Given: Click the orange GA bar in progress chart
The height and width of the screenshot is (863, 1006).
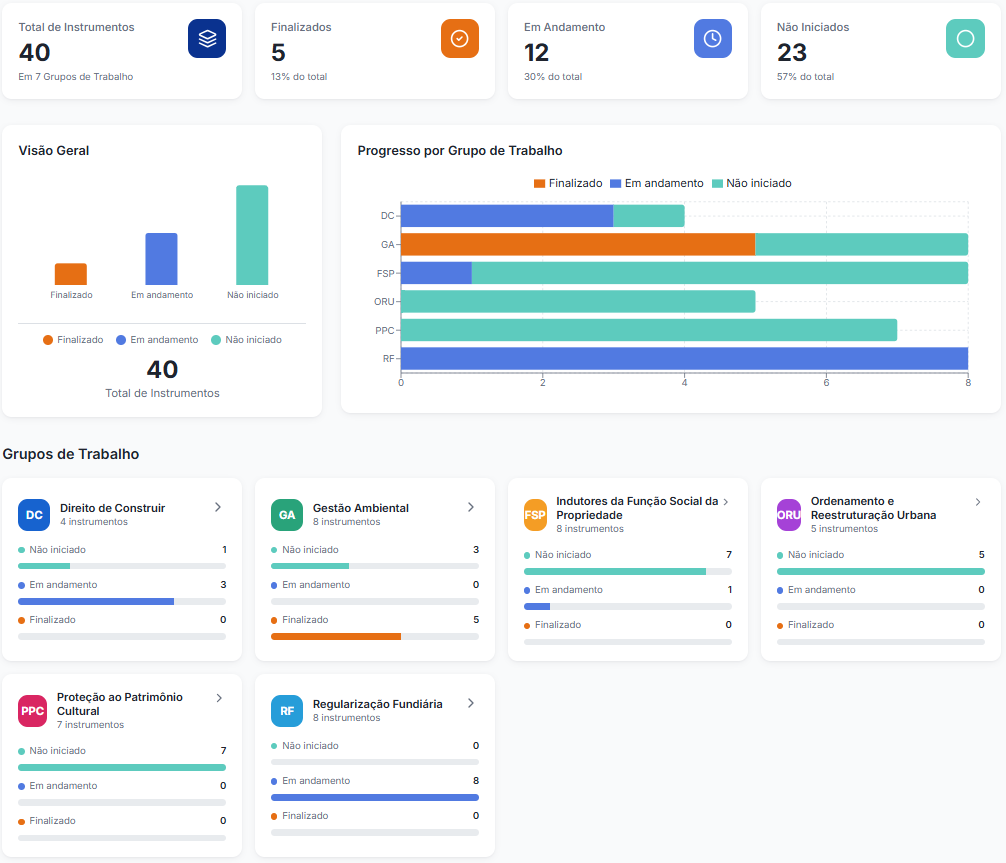Looking at the screenshot, I should click(x=577, y=244).
